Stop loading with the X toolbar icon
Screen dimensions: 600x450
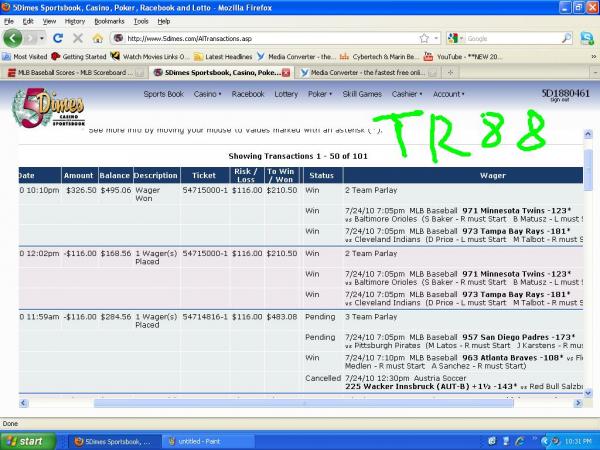(x=79, y=38)
